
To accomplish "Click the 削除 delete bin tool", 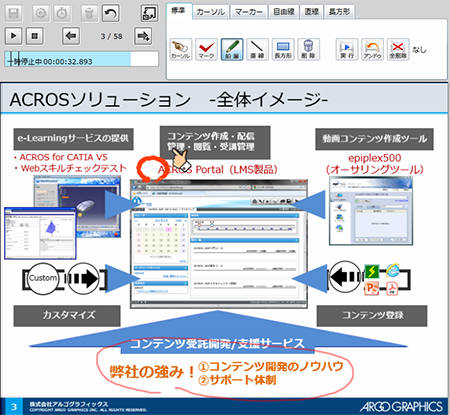I will [x=308, y=49].
